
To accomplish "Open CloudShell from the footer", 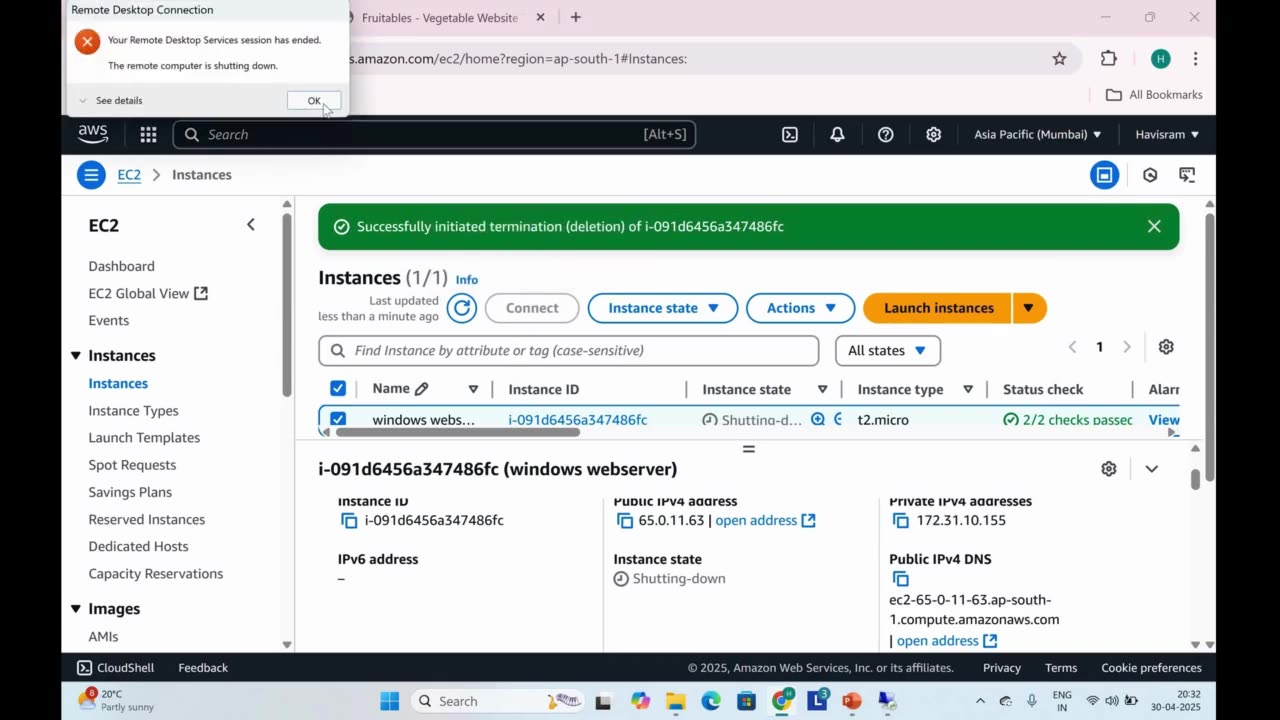I will [x=116, y=668].
